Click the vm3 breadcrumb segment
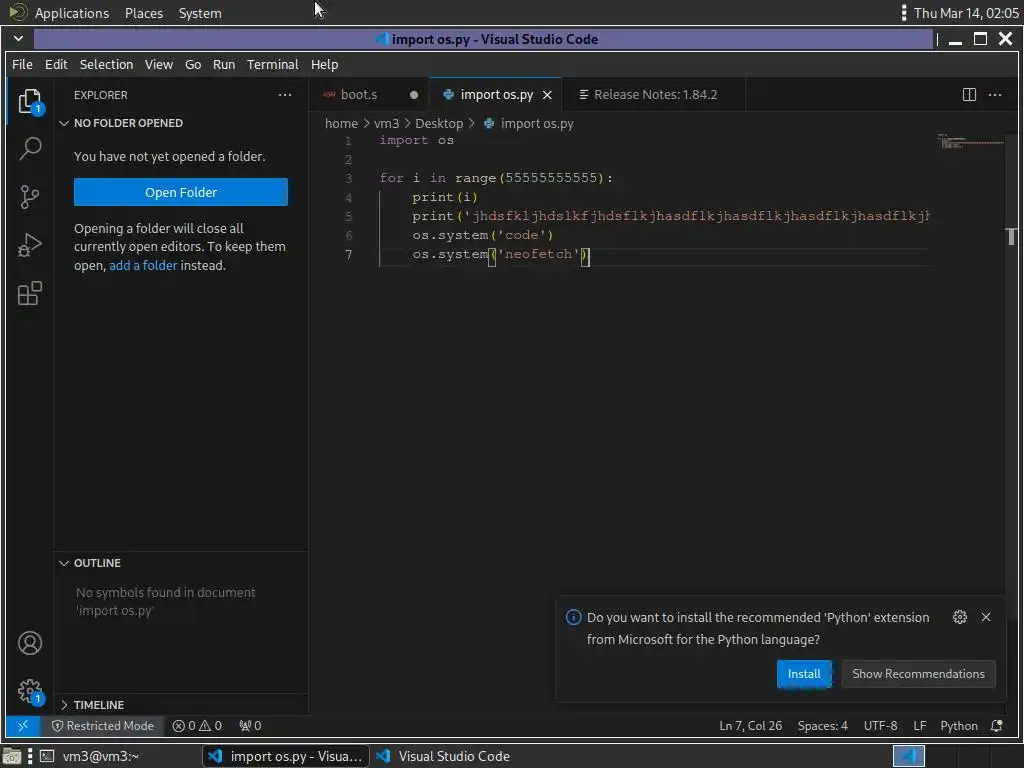1024x768 pixels. point(386,123)
